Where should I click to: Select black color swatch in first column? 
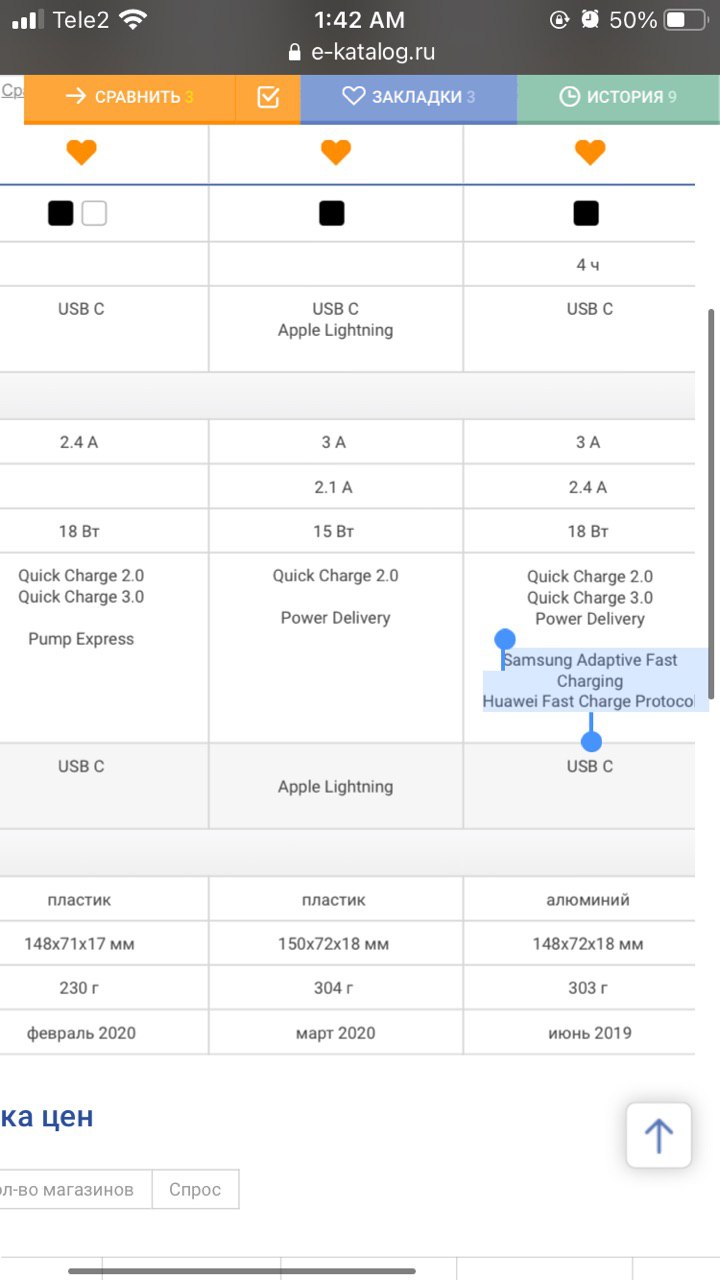(61, 213)
